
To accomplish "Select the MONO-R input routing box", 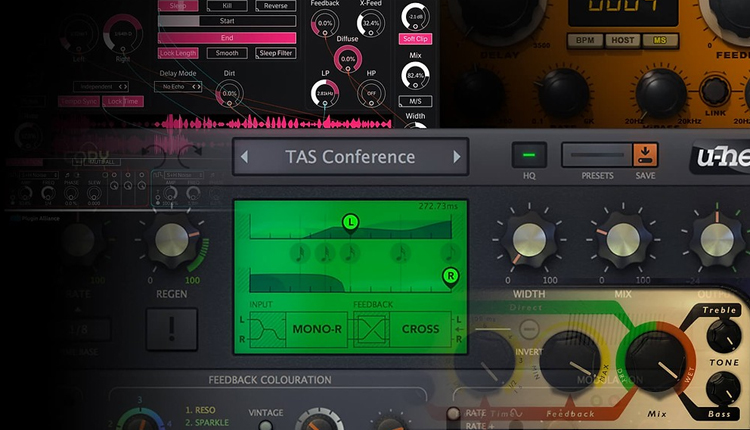I will point(317,329).
